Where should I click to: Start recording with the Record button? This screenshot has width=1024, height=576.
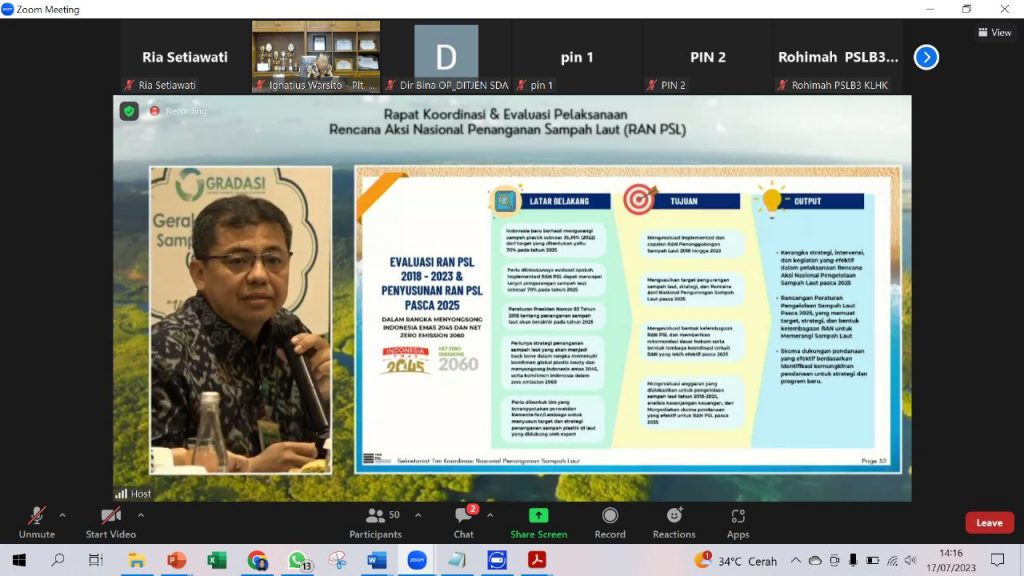click(x=610, y=521)
